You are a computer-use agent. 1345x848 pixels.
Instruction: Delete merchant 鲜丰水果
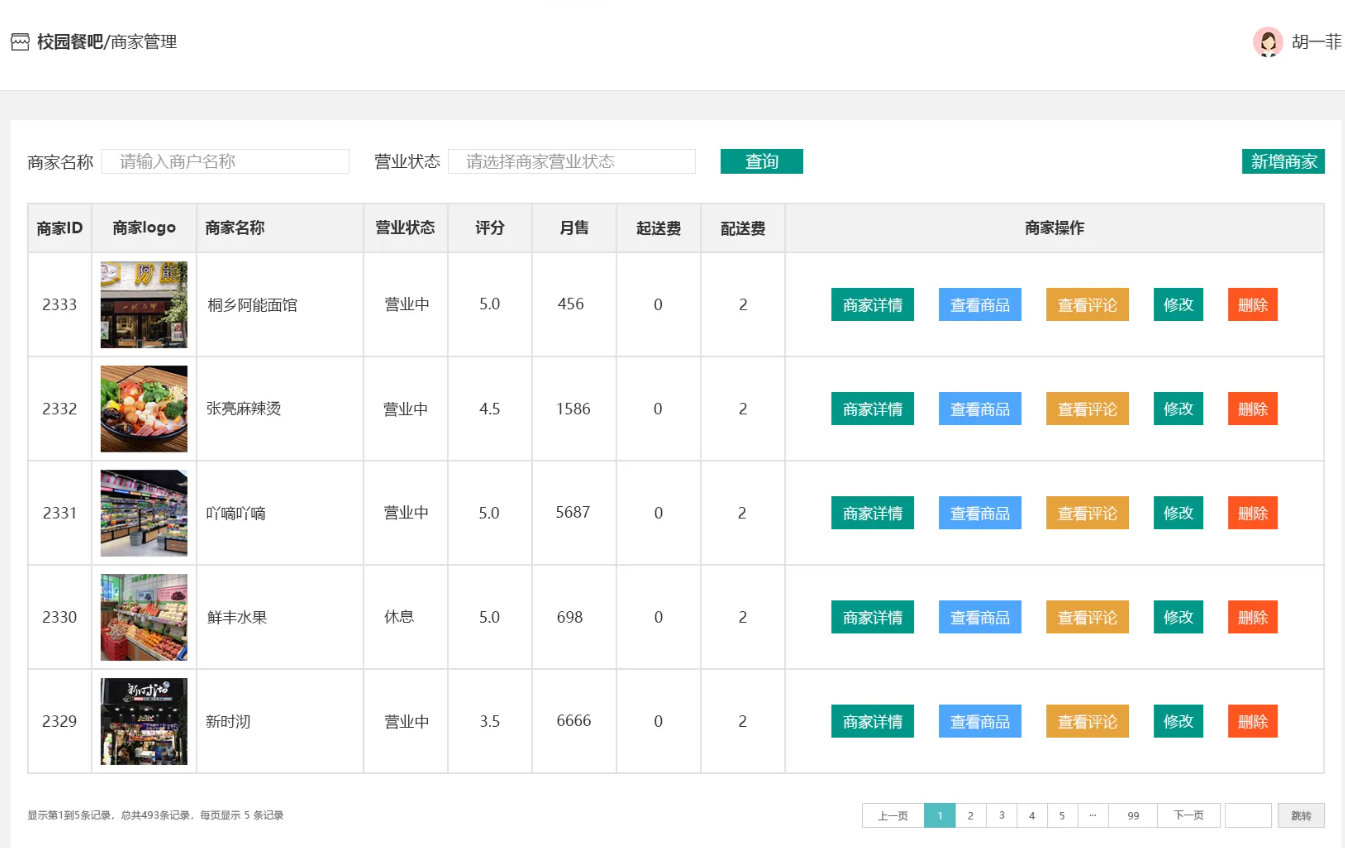tap(1253, 617)
